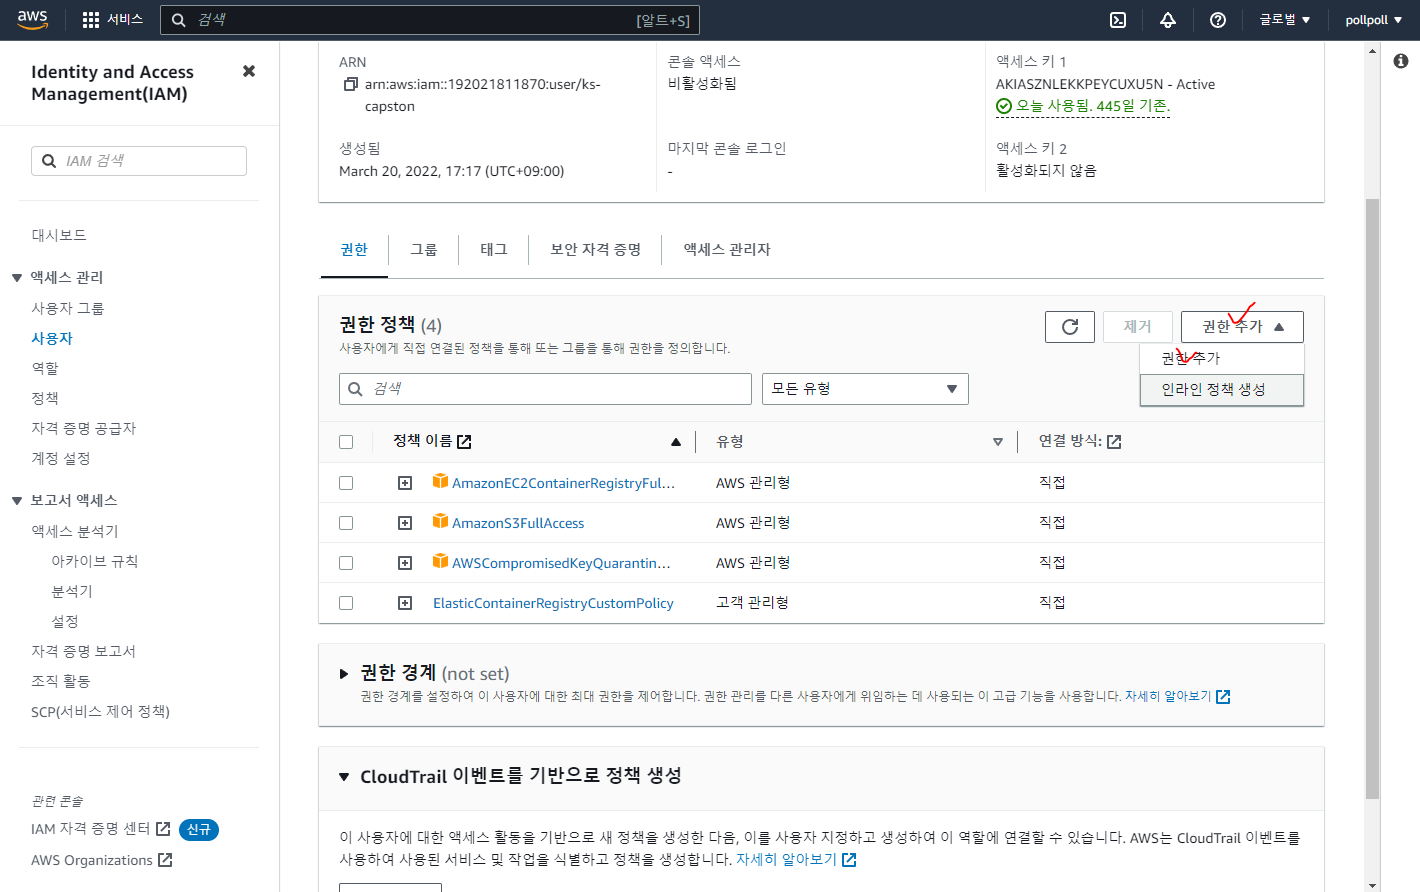Image resolution: width=1420 pixels, height=892 pixels.
Task: Click external link icon next to 정책 이름
Action: click(464, 441)
